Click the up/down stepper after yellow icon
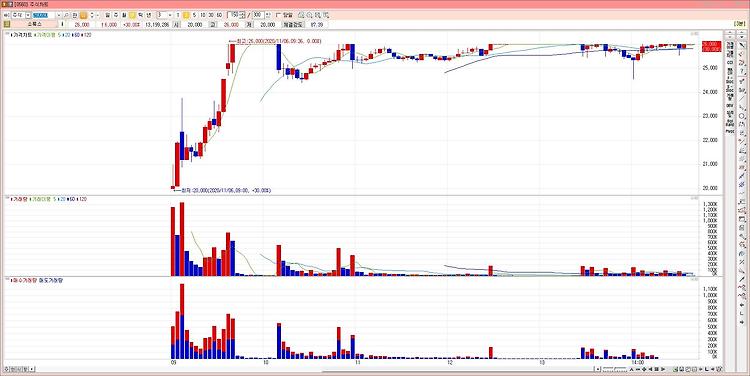The height and width of the screenshot is (376, 750). pos(92,15)
